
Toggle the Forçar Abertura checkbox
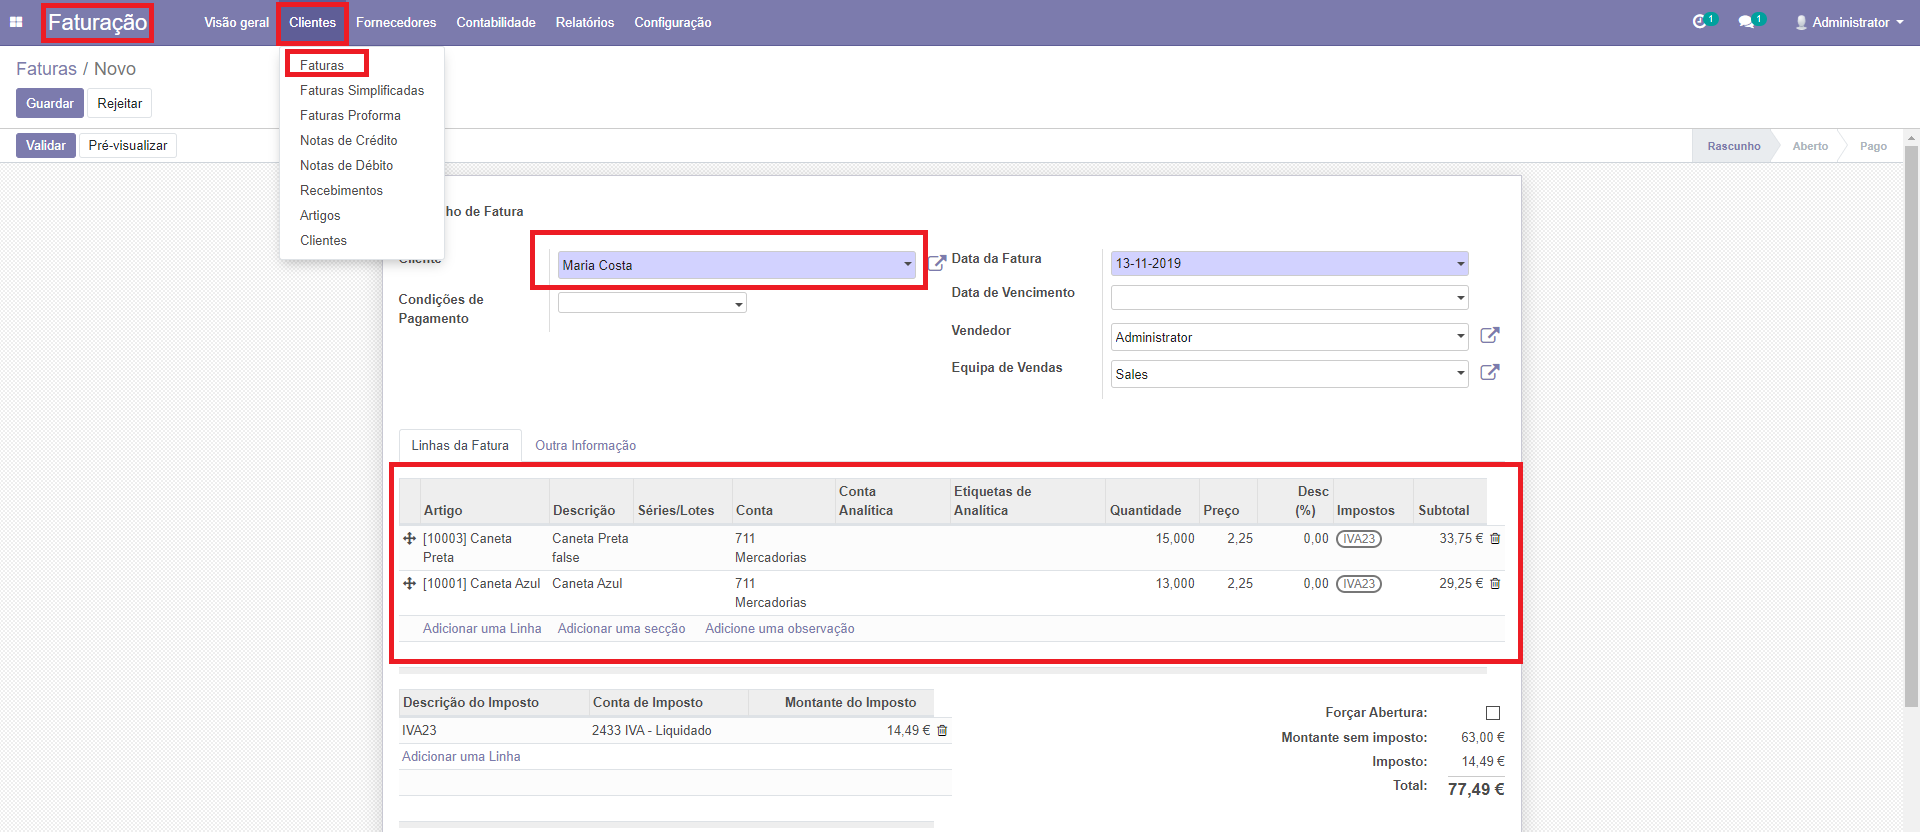click(1493, 713)
